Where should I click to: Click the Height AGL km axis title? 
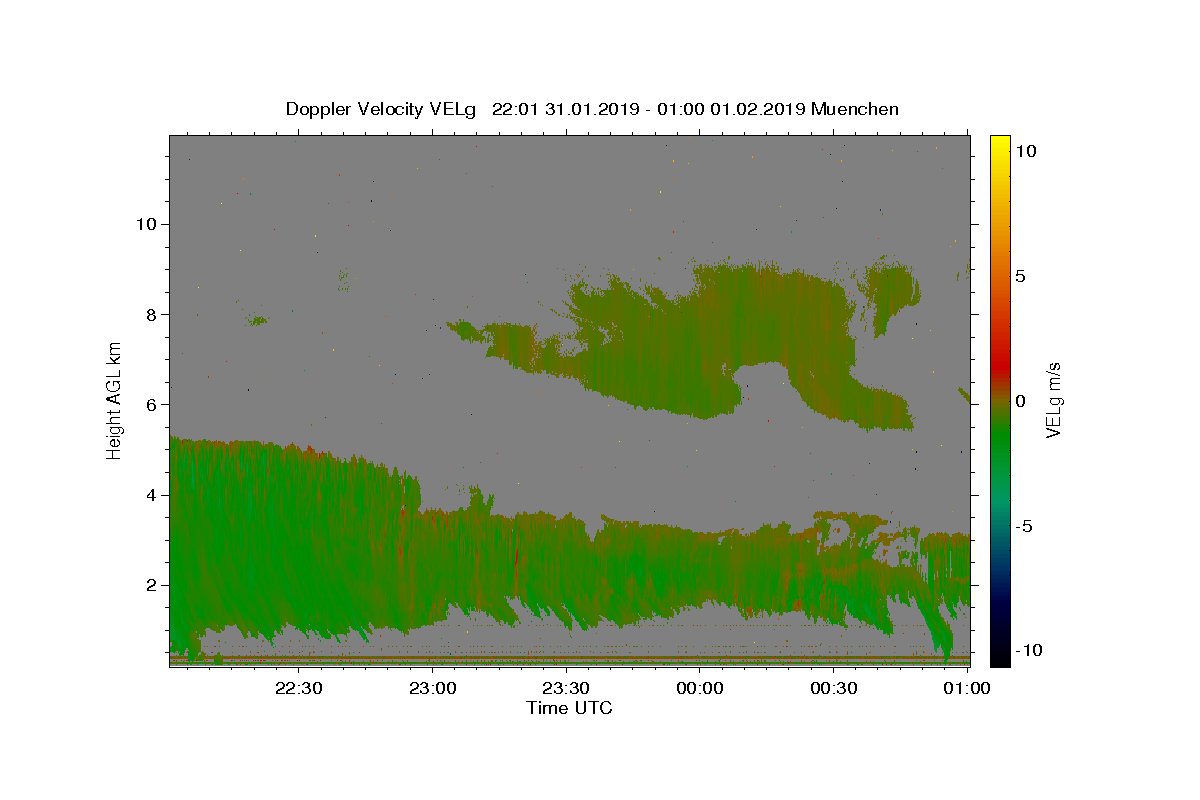(115, 400)
